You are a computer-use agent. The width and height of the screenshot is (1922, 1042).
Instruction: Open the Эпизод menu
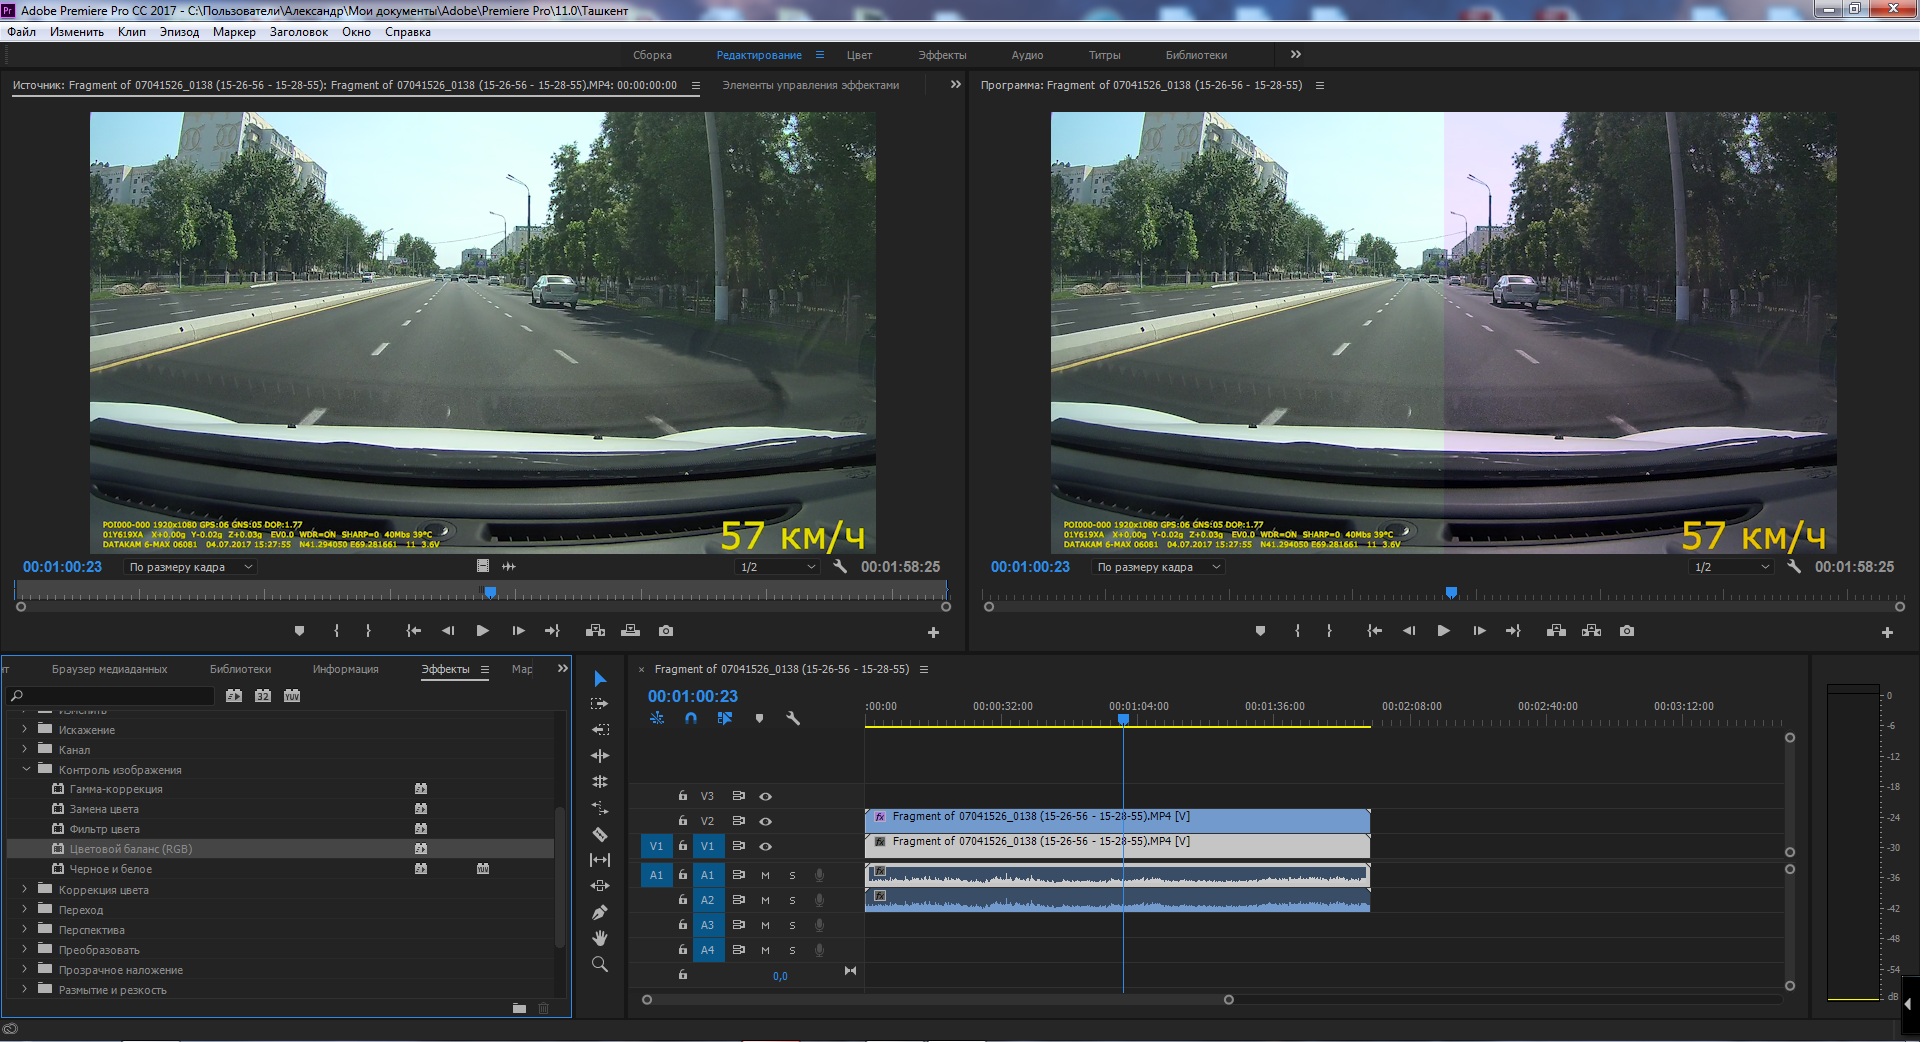pos(179,32)
